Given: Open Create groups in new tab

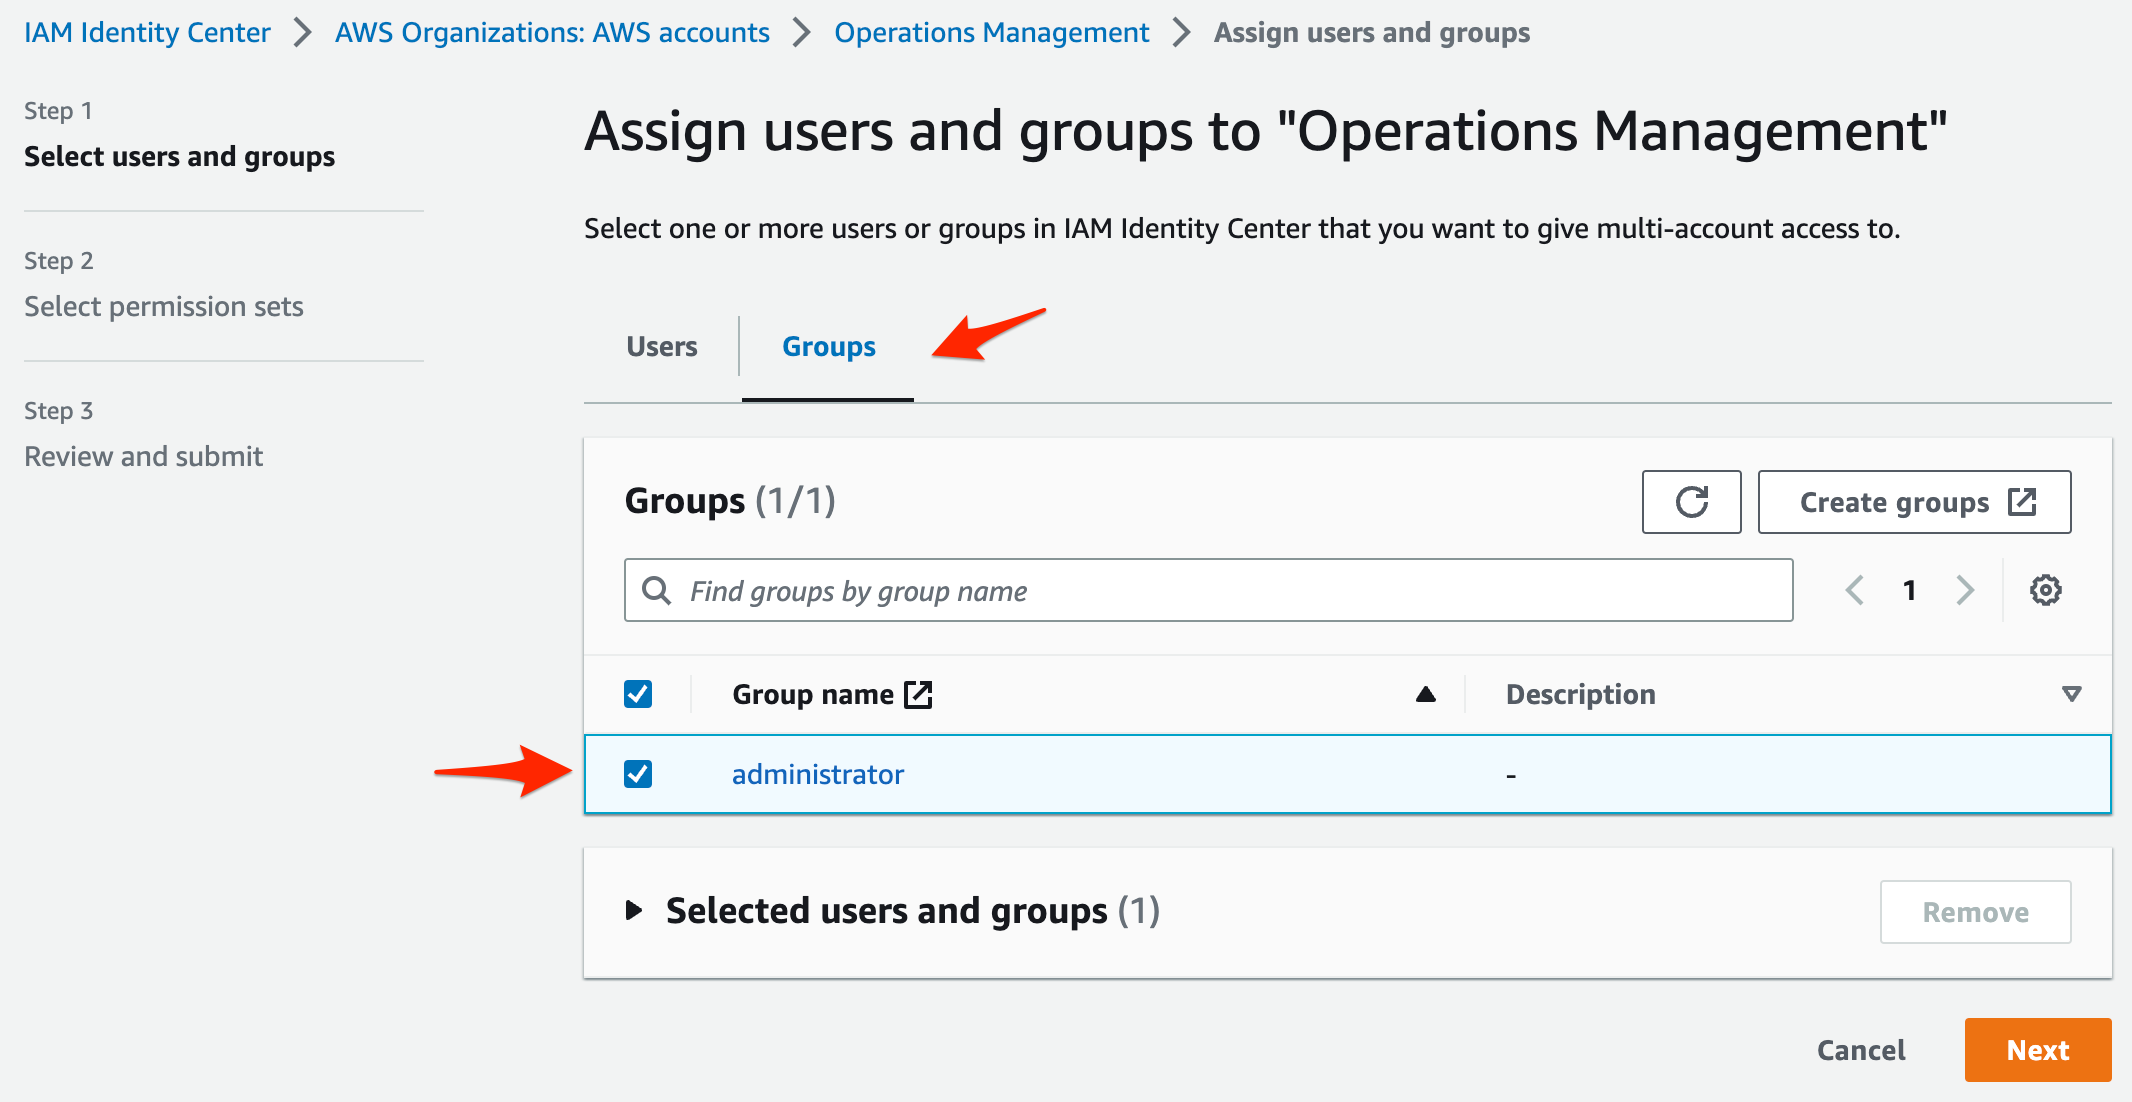Looking at the screenshot, I should coord(1914,502).
